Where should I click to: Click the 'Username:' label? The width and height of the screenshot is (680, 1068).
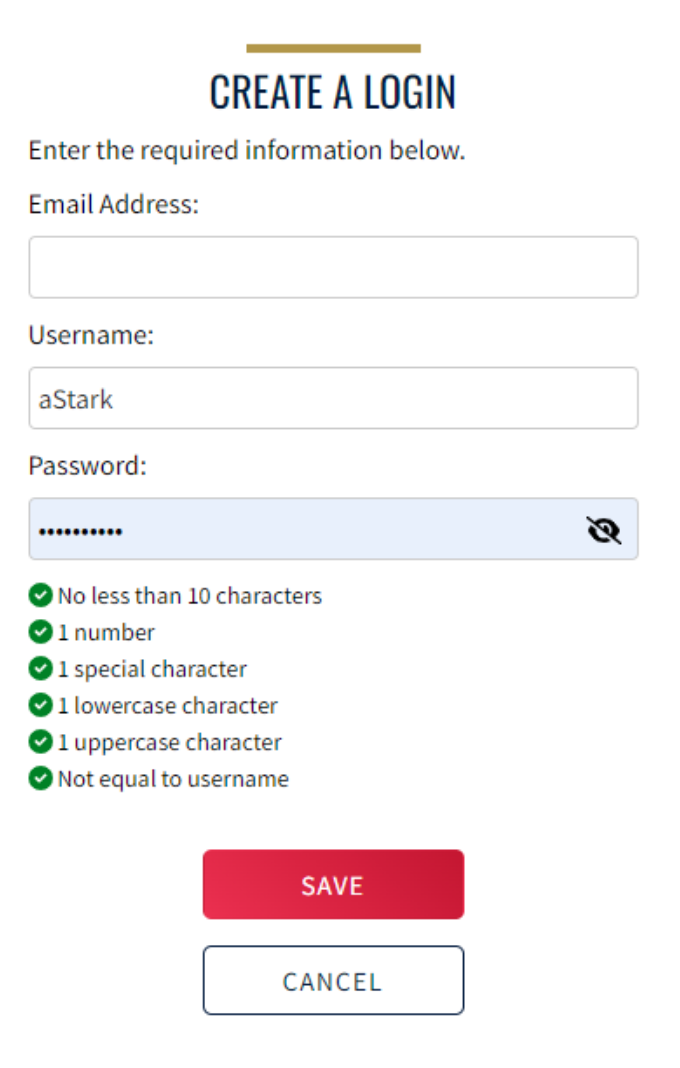point(91,335)
